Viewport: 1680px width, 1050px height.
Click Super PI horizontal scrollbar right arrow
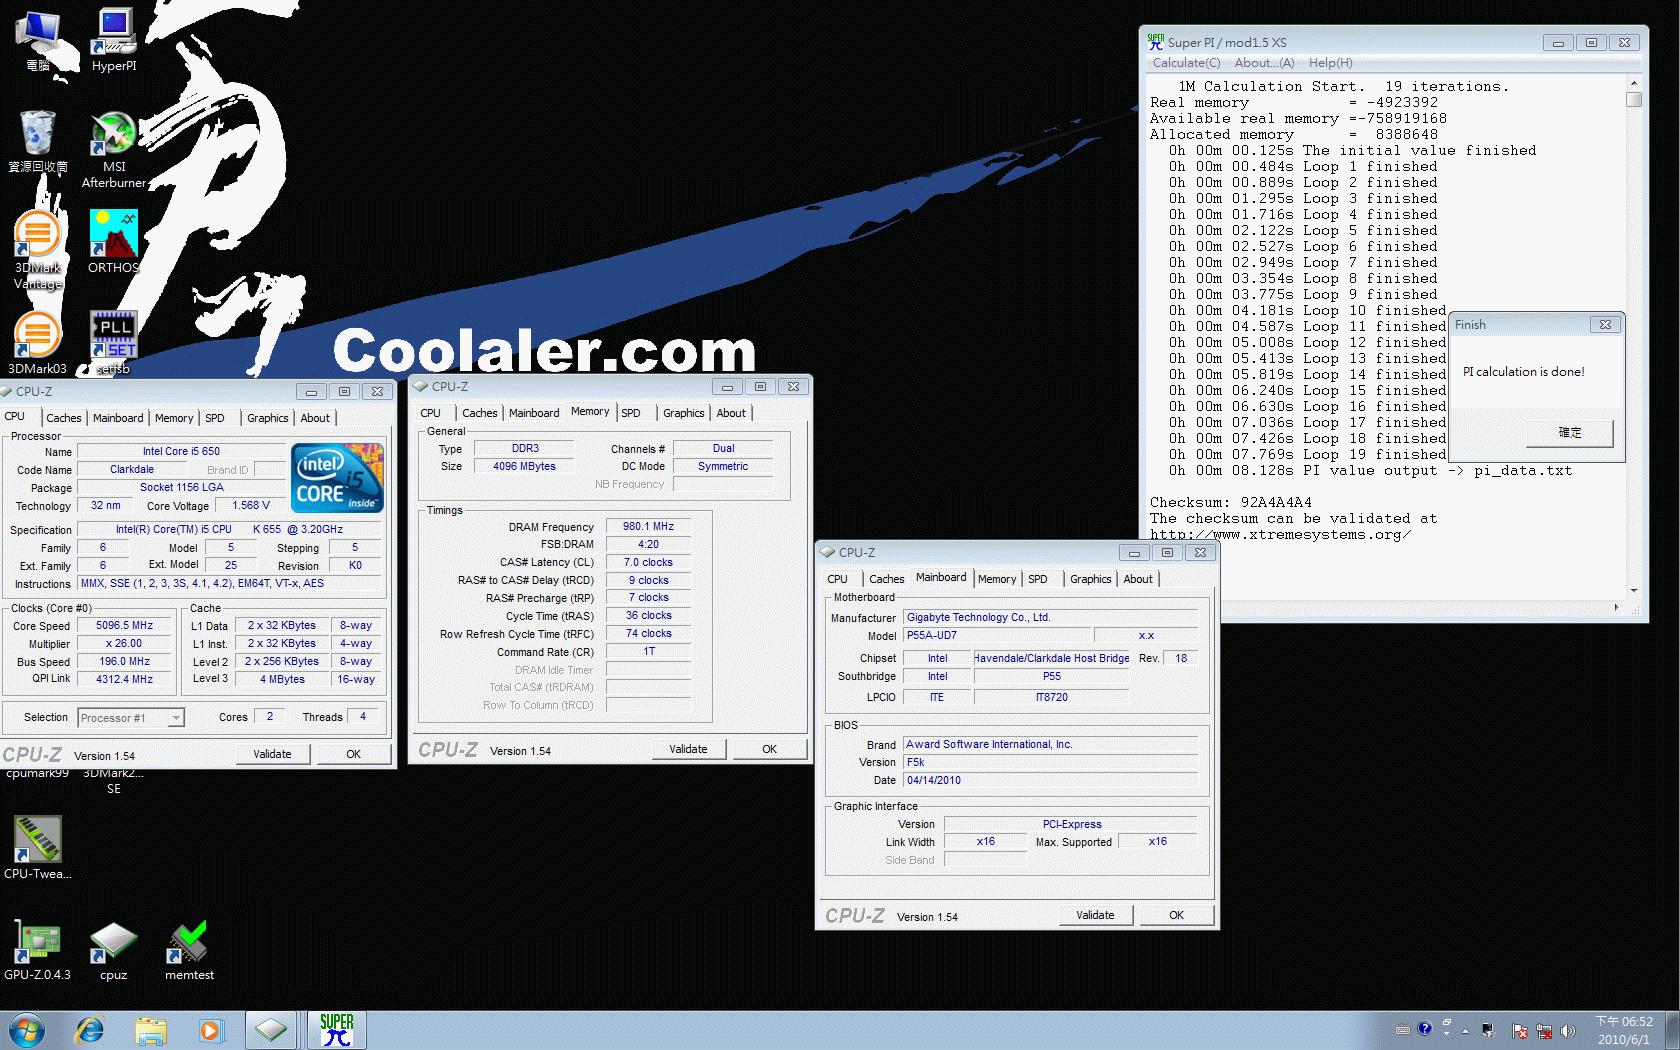[x=1616, y=607]
